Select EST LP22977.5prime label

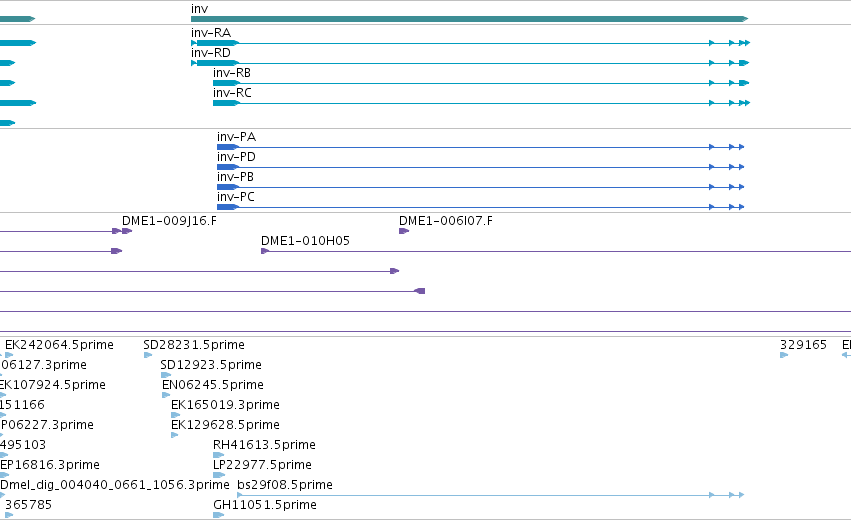(x=262, y=465)
